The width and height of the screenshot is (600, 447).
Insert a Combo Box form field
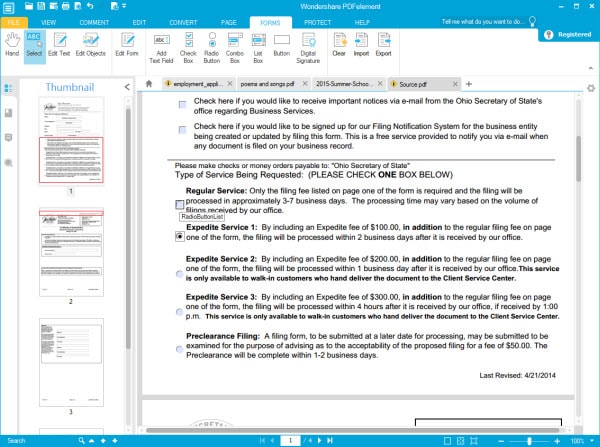click(235, 48)
